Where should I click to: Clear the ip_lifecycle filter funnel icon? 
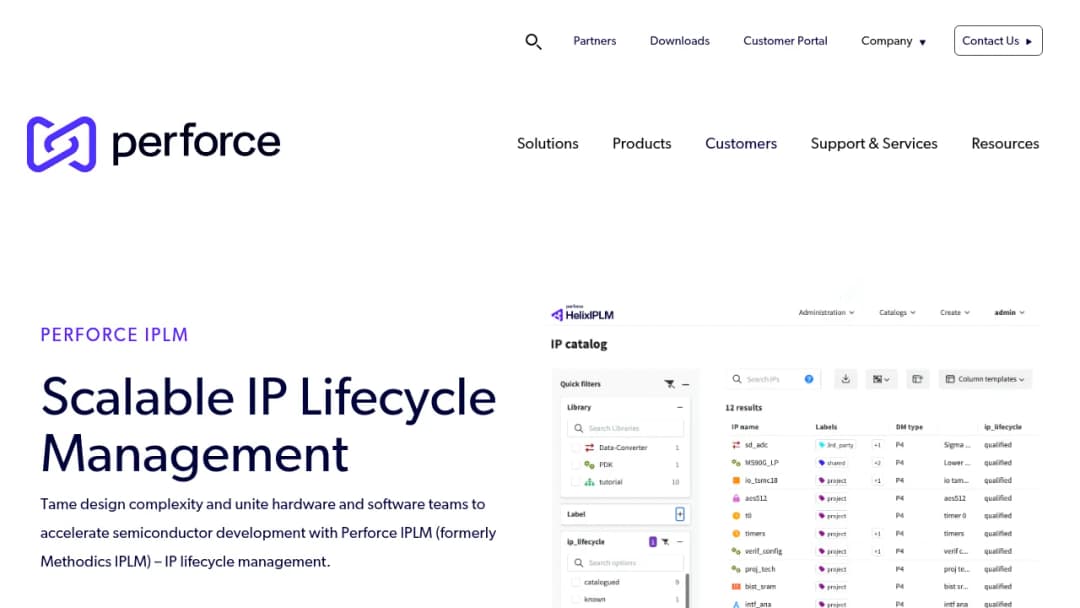[665, 542]
